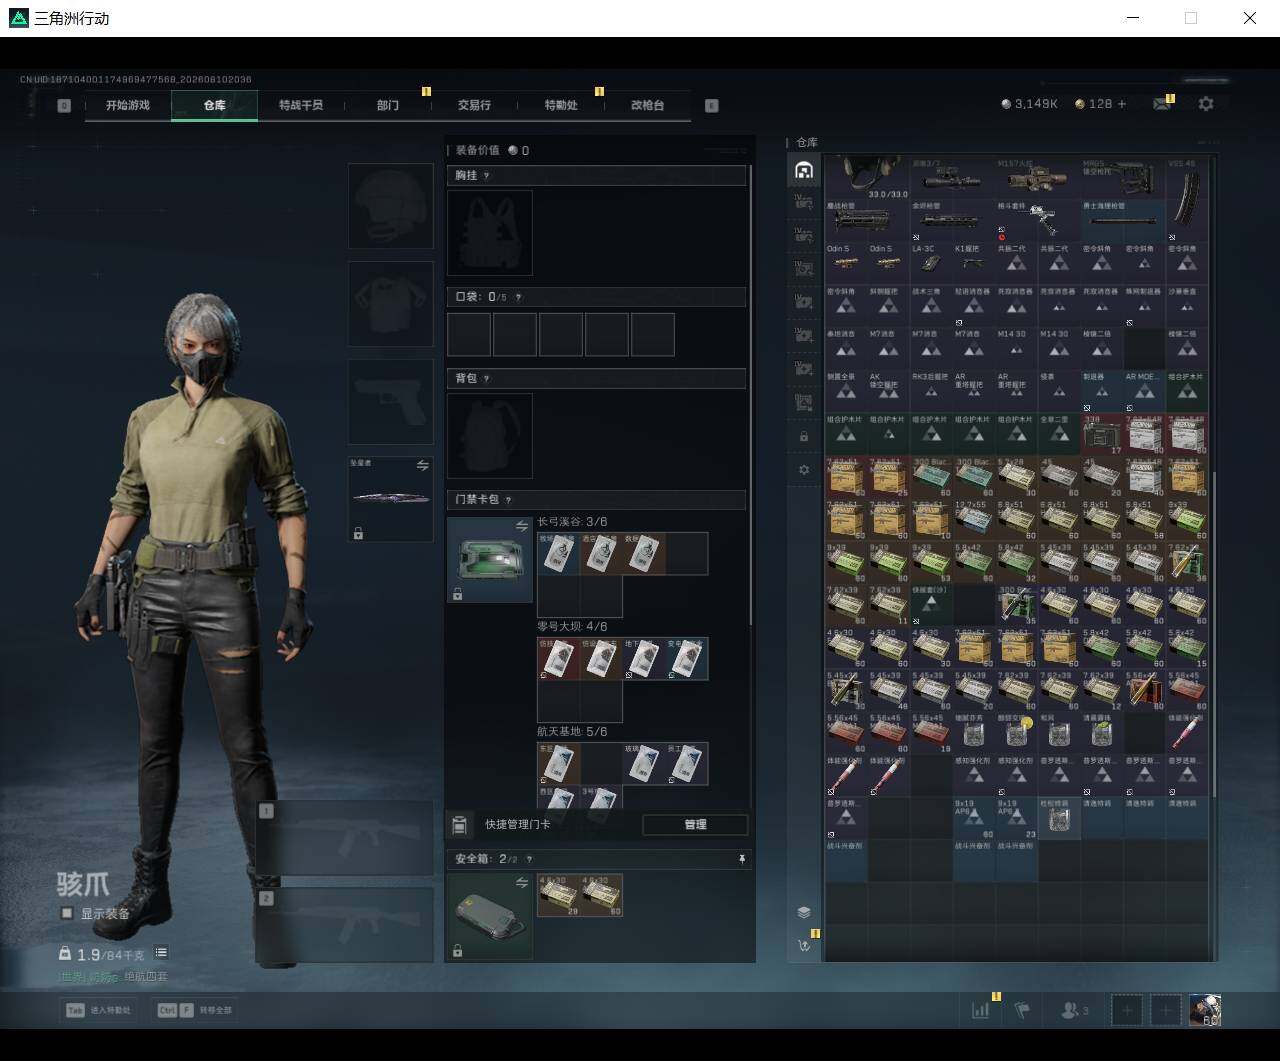
Task: Select primary weapon slot 1
Action: click(x=345, y=838)
